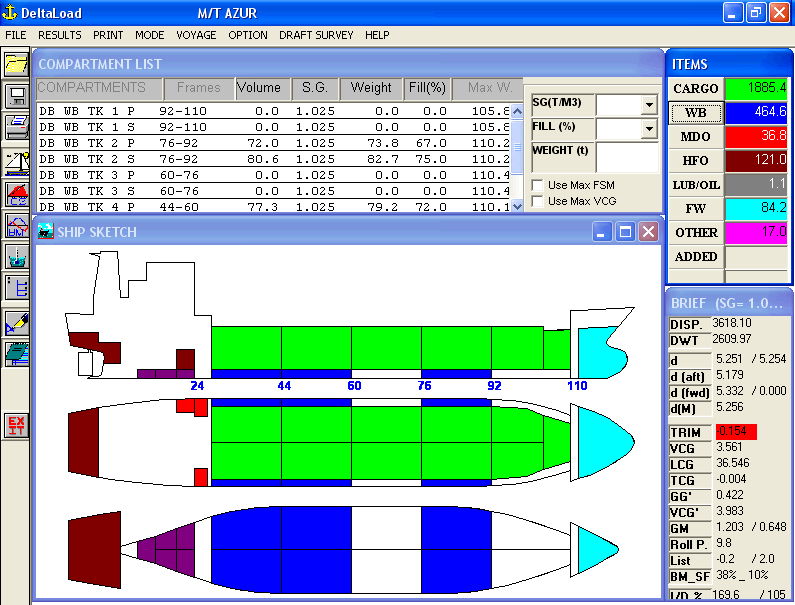This screenshot has width=795, height=605.
Task: Click the red TRIM value -0.154
Action: coord(736,432)
